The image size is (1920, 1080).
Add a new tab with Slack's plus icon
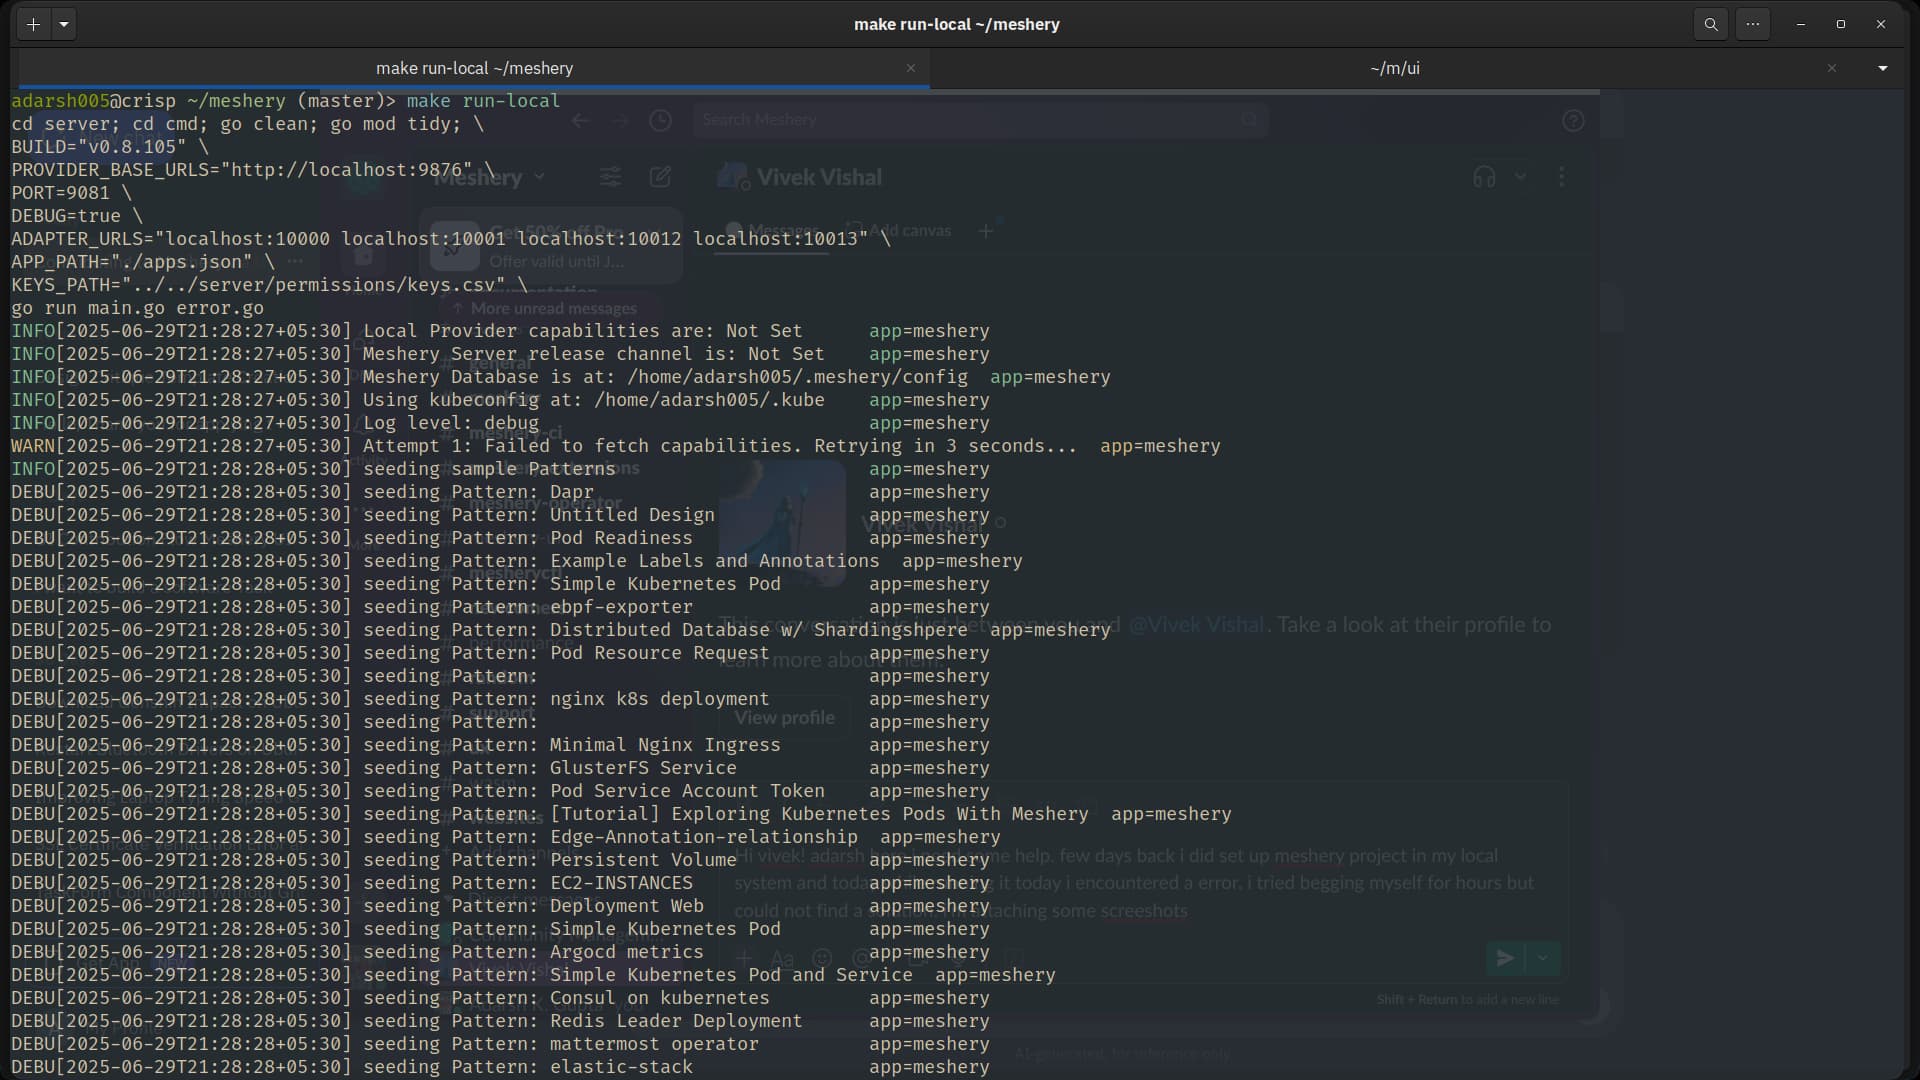point(986,231)
